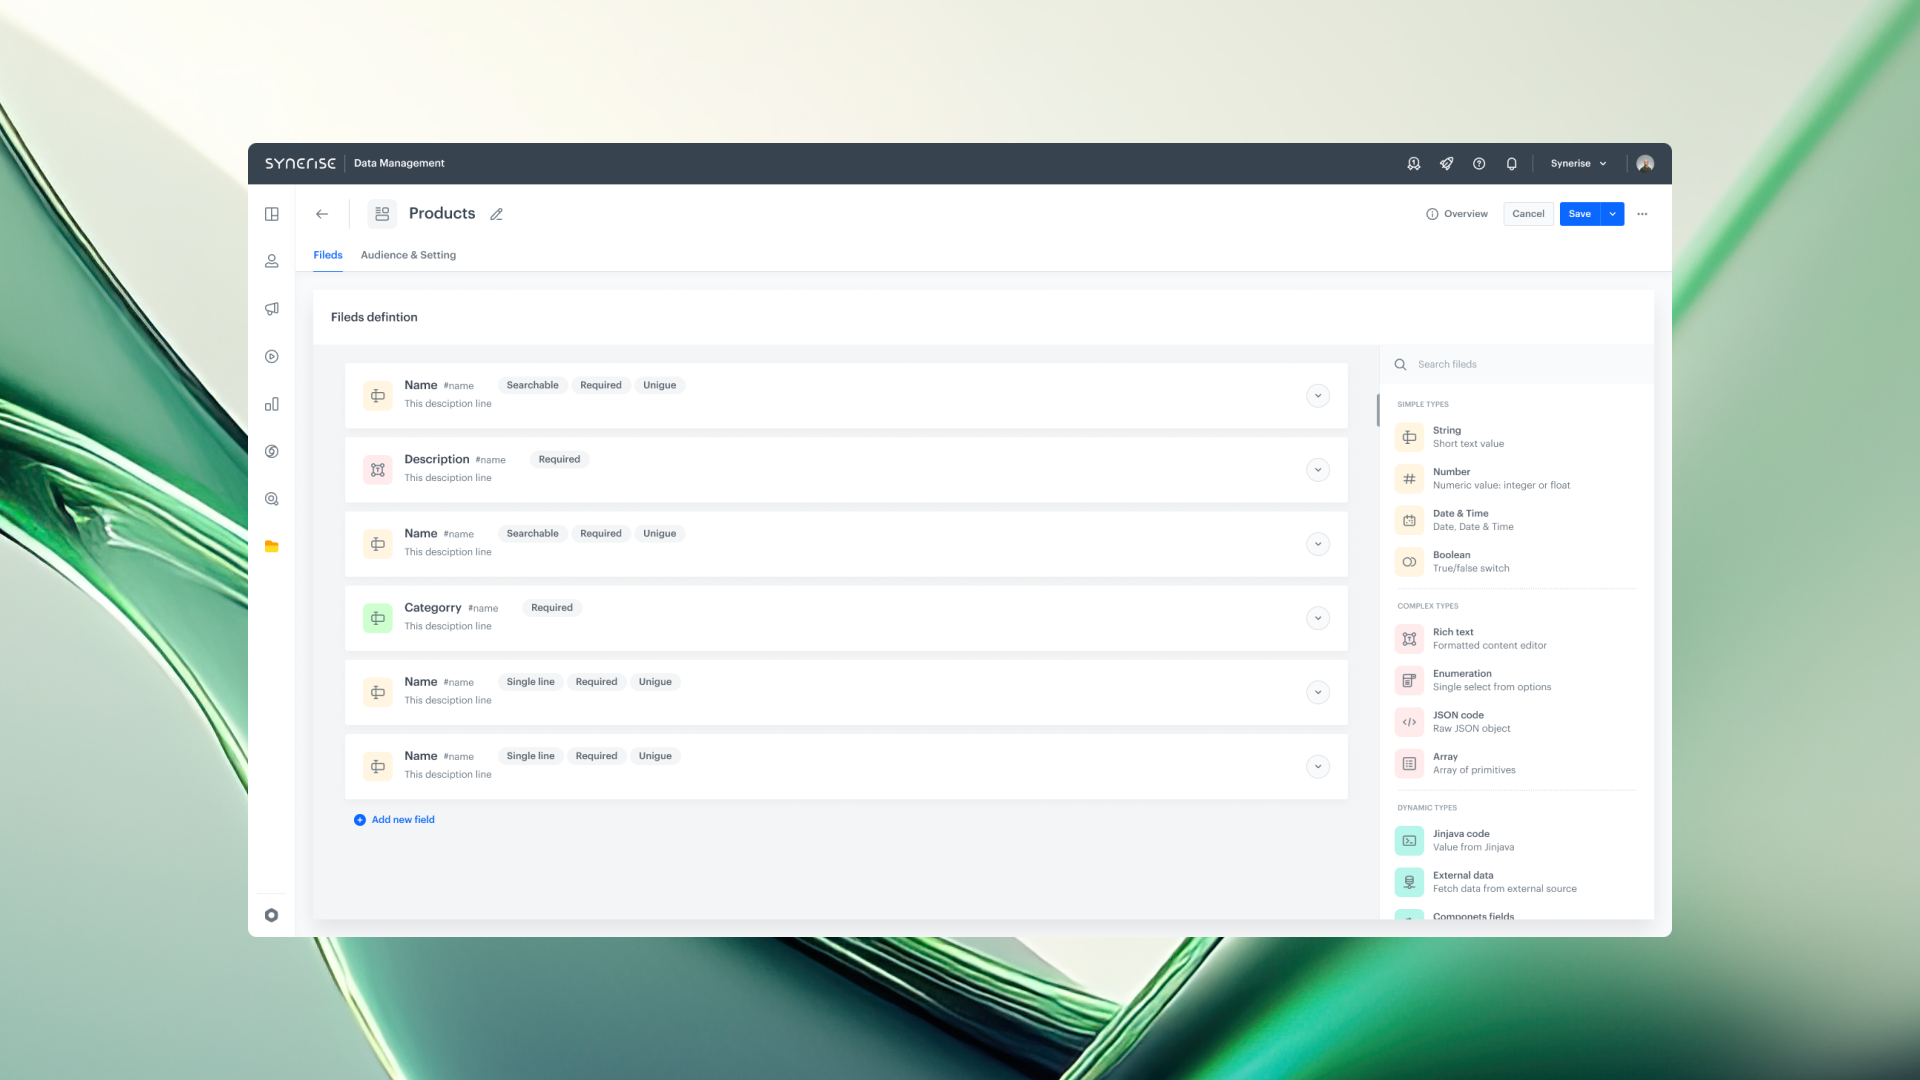Image resolution: width=1920 pixels, height=1080 pixels.
Task: Expand the Description field details
Action: coord(1318,469)
